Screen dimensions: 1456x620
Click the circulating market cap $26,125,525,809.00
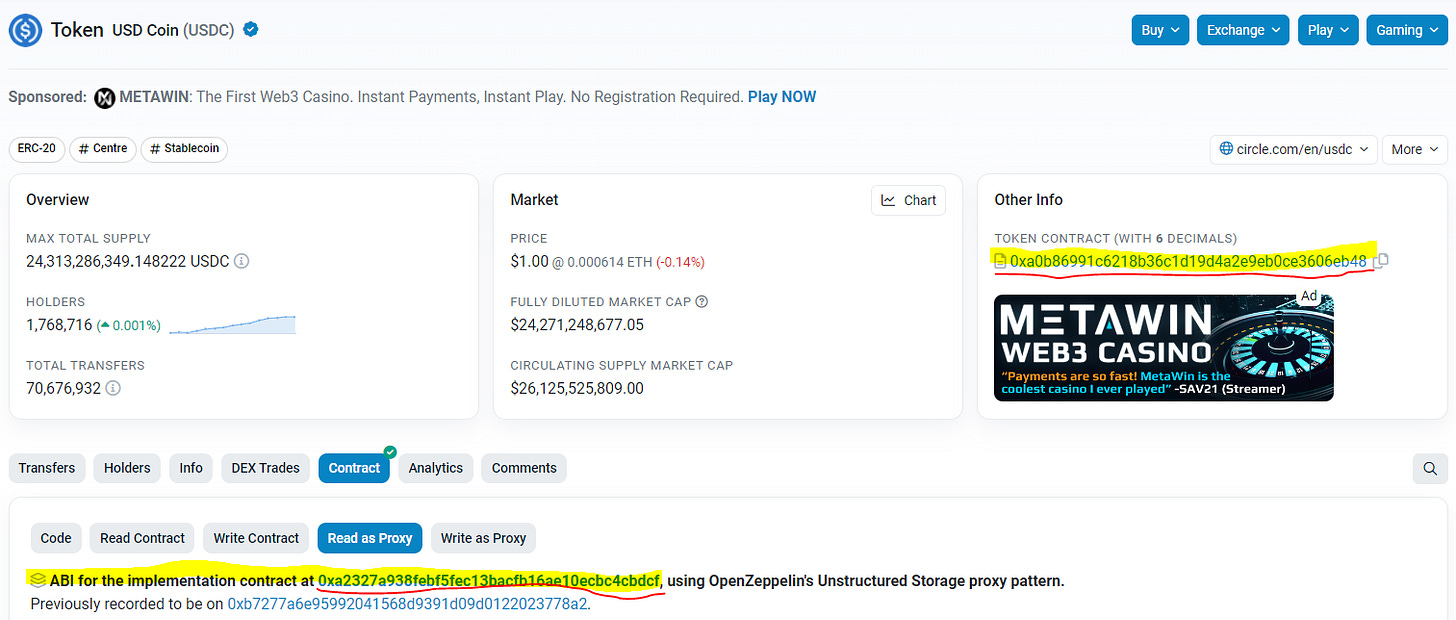pos(577,388)
